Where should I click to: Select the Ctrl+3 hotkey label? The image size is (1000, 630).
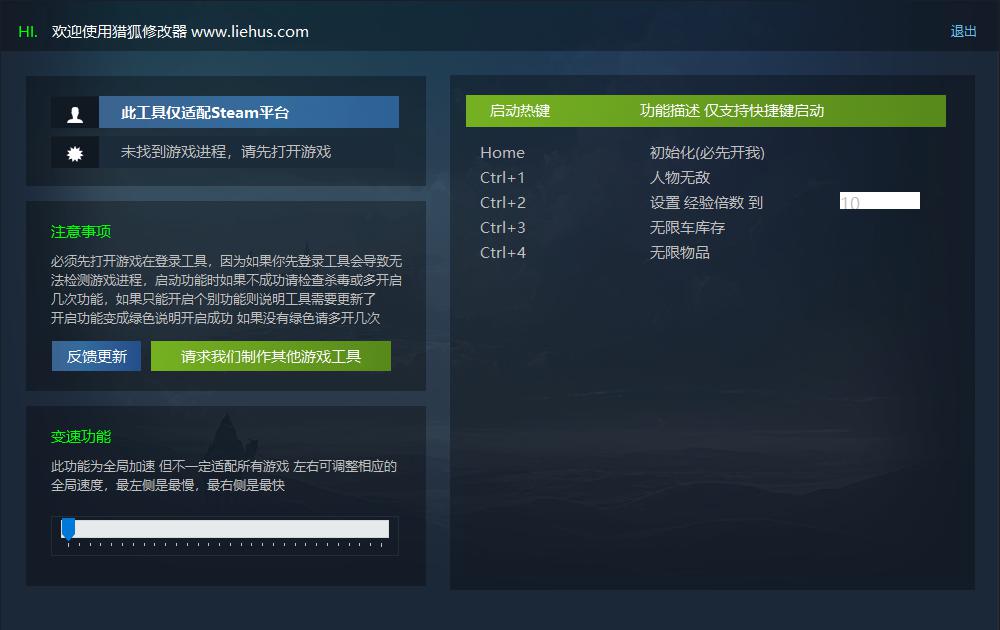coord(503,228)
